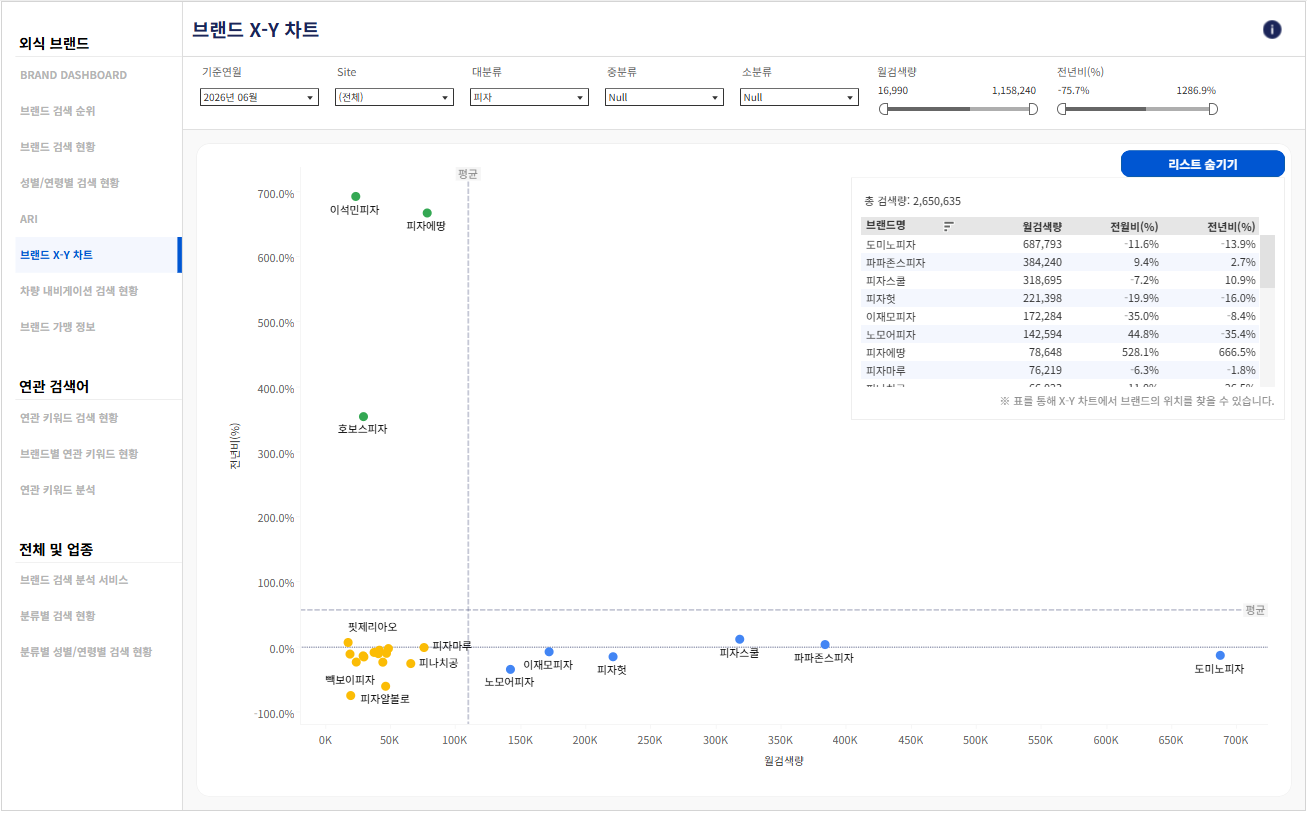Viewport: 1307px width, 813px height.
Task: Click the 666.5% year-over-year cell
Action: coord(1239,352)
